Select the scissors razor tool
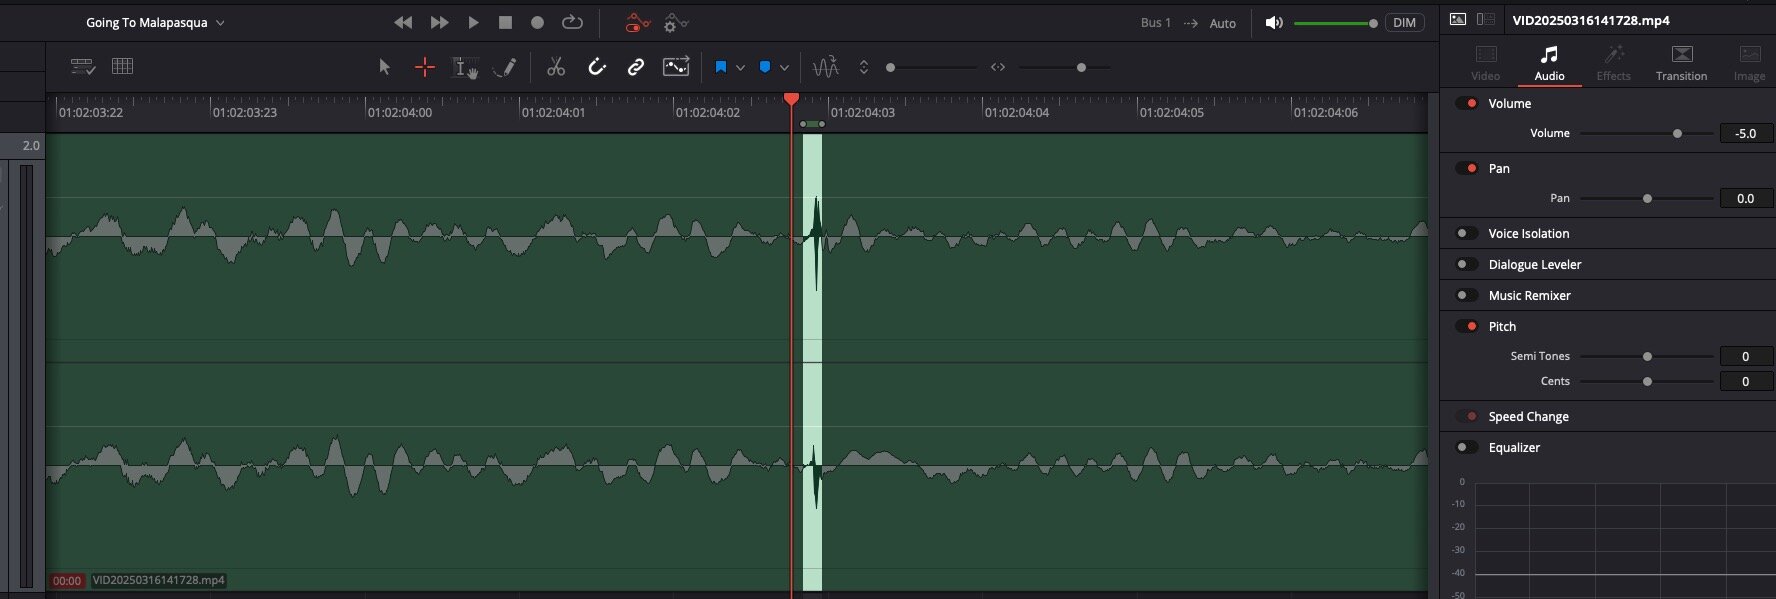The width and height of the screenshot is (1776, 599). [556, 67]
